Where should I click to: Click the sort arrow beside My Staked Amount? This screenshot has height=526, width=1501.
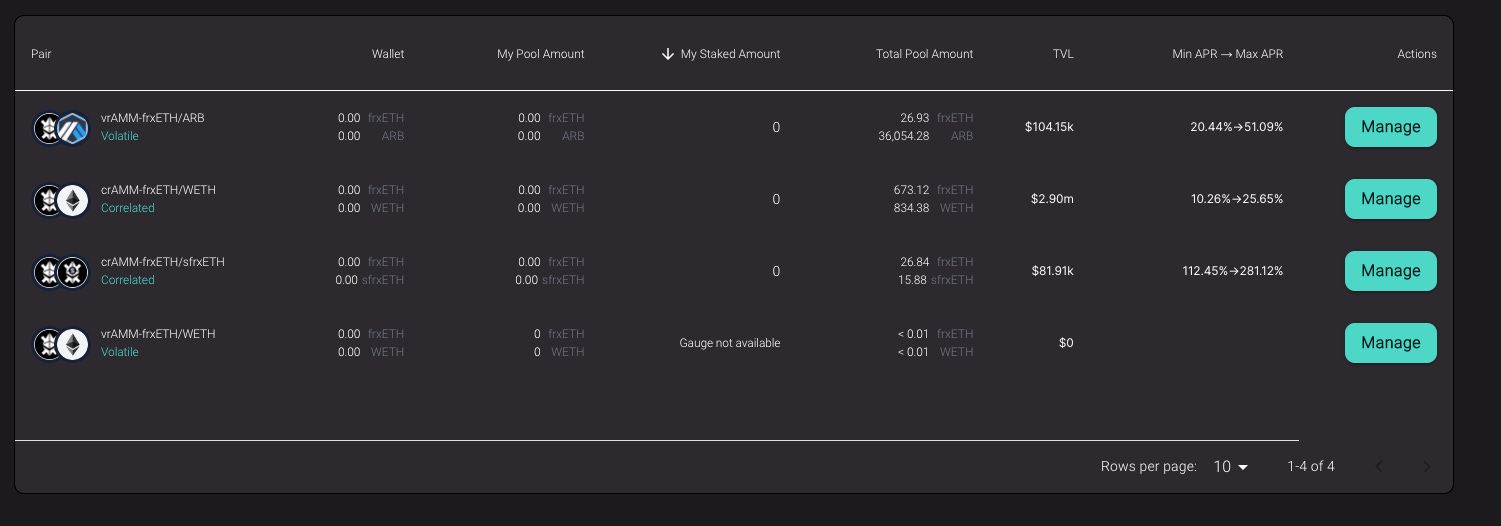pyautogui.click(x=668, y=54)
